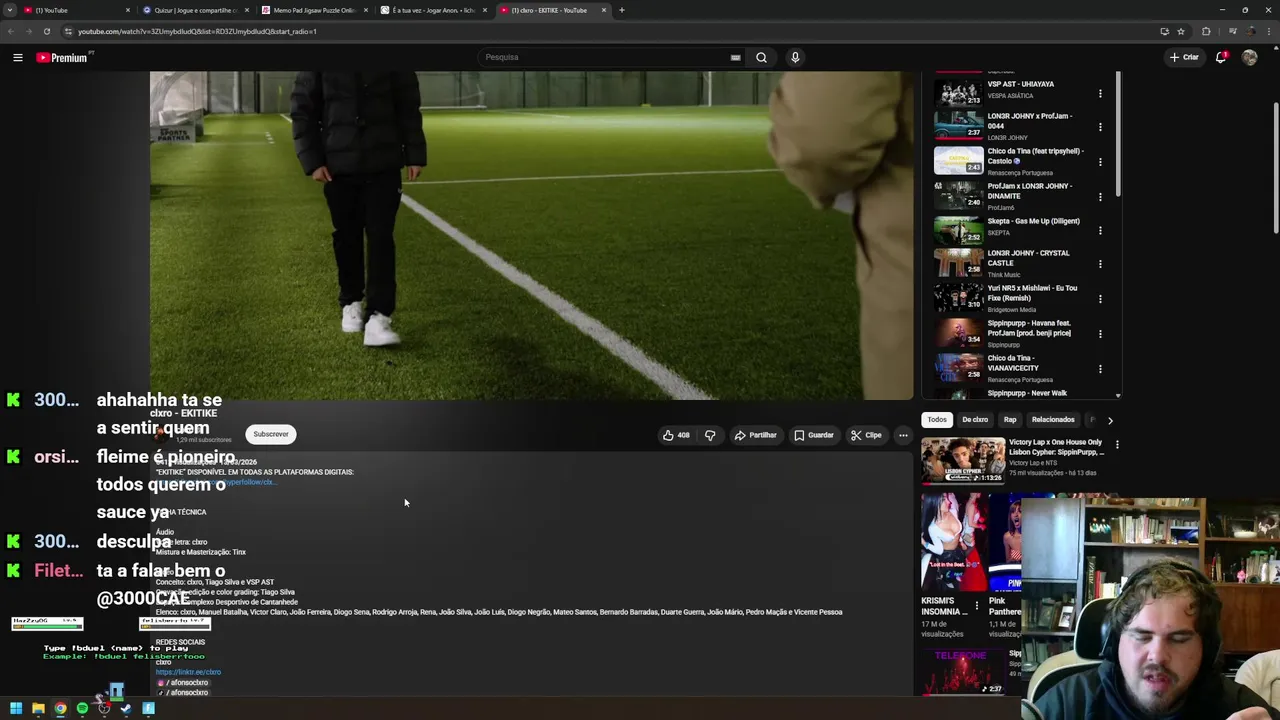Screen dimensions: 1280x720
Task: Open the account avatar menu
Action: (1249, 57)
